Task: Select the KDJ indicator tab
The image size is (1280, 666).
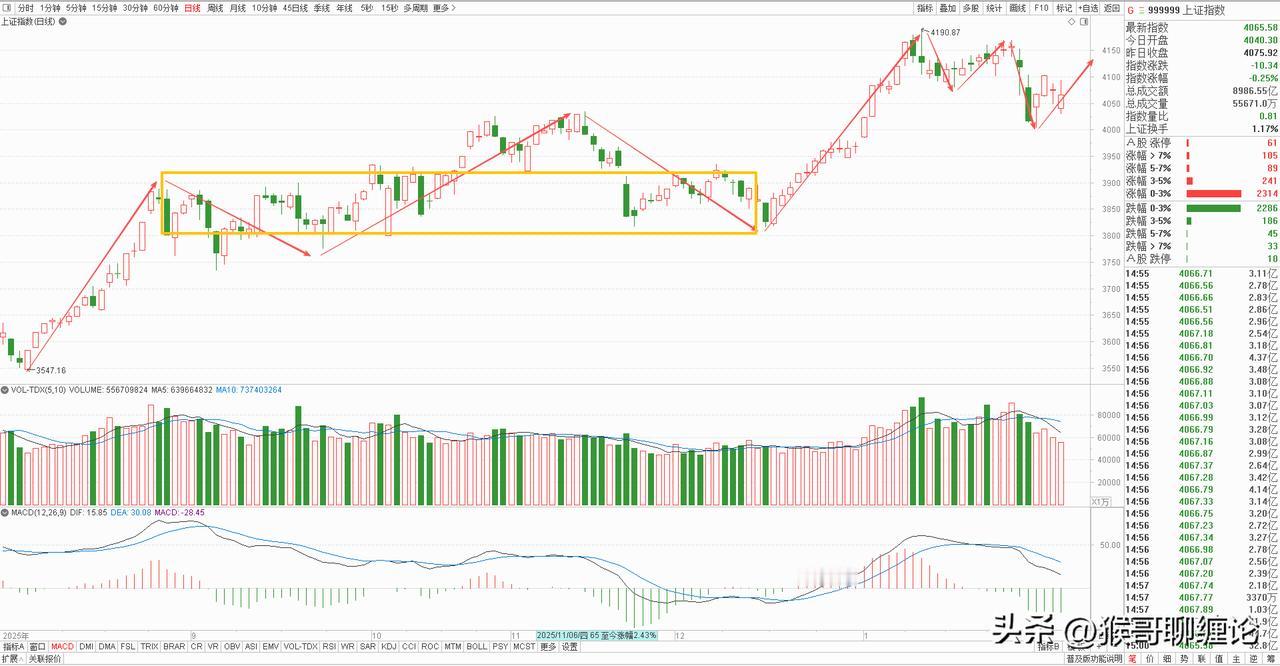Action: 388,647
